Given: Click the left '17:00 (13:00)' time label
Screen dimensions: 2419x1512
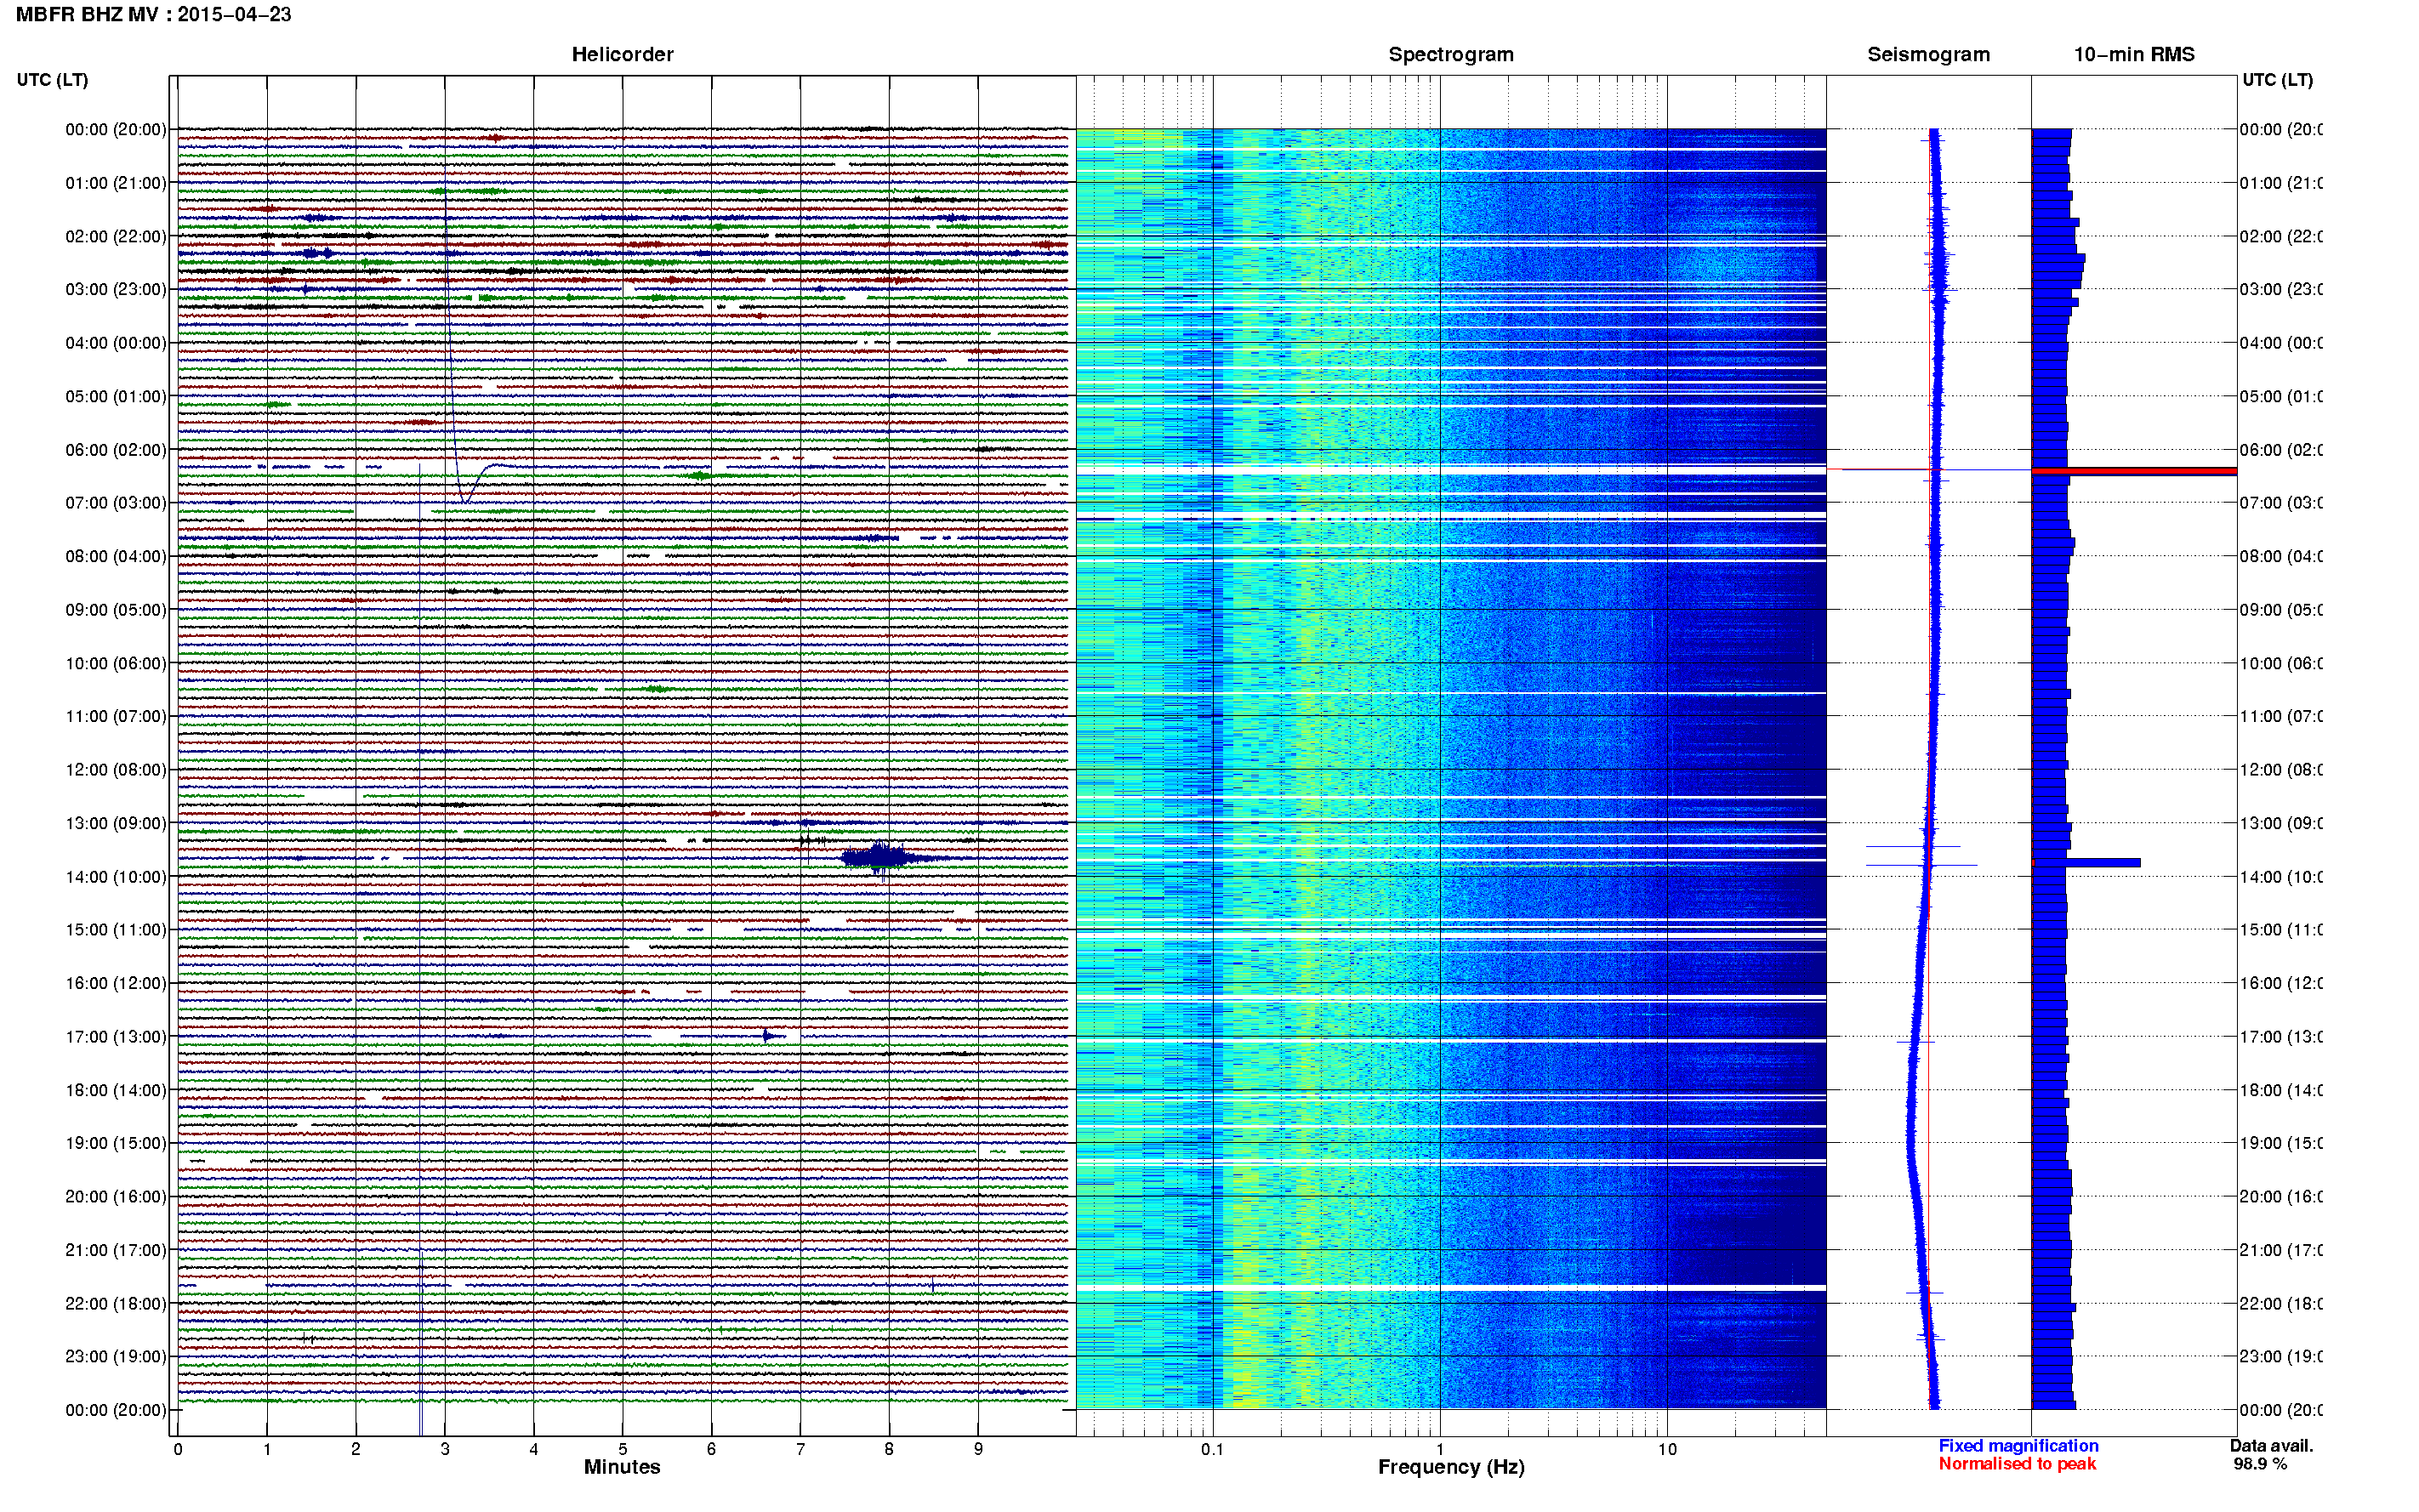Looking at the screenshot, I should tap(116, 1037).
